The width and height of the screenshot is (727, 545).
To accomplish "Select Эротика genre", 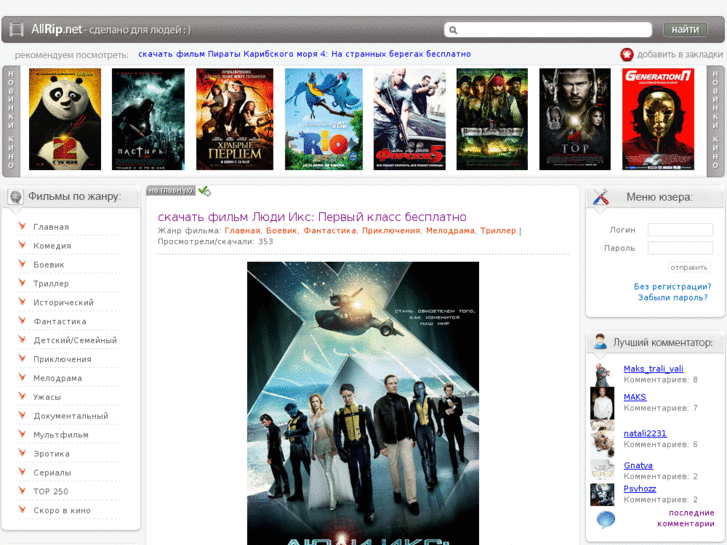I will [51, 454].
